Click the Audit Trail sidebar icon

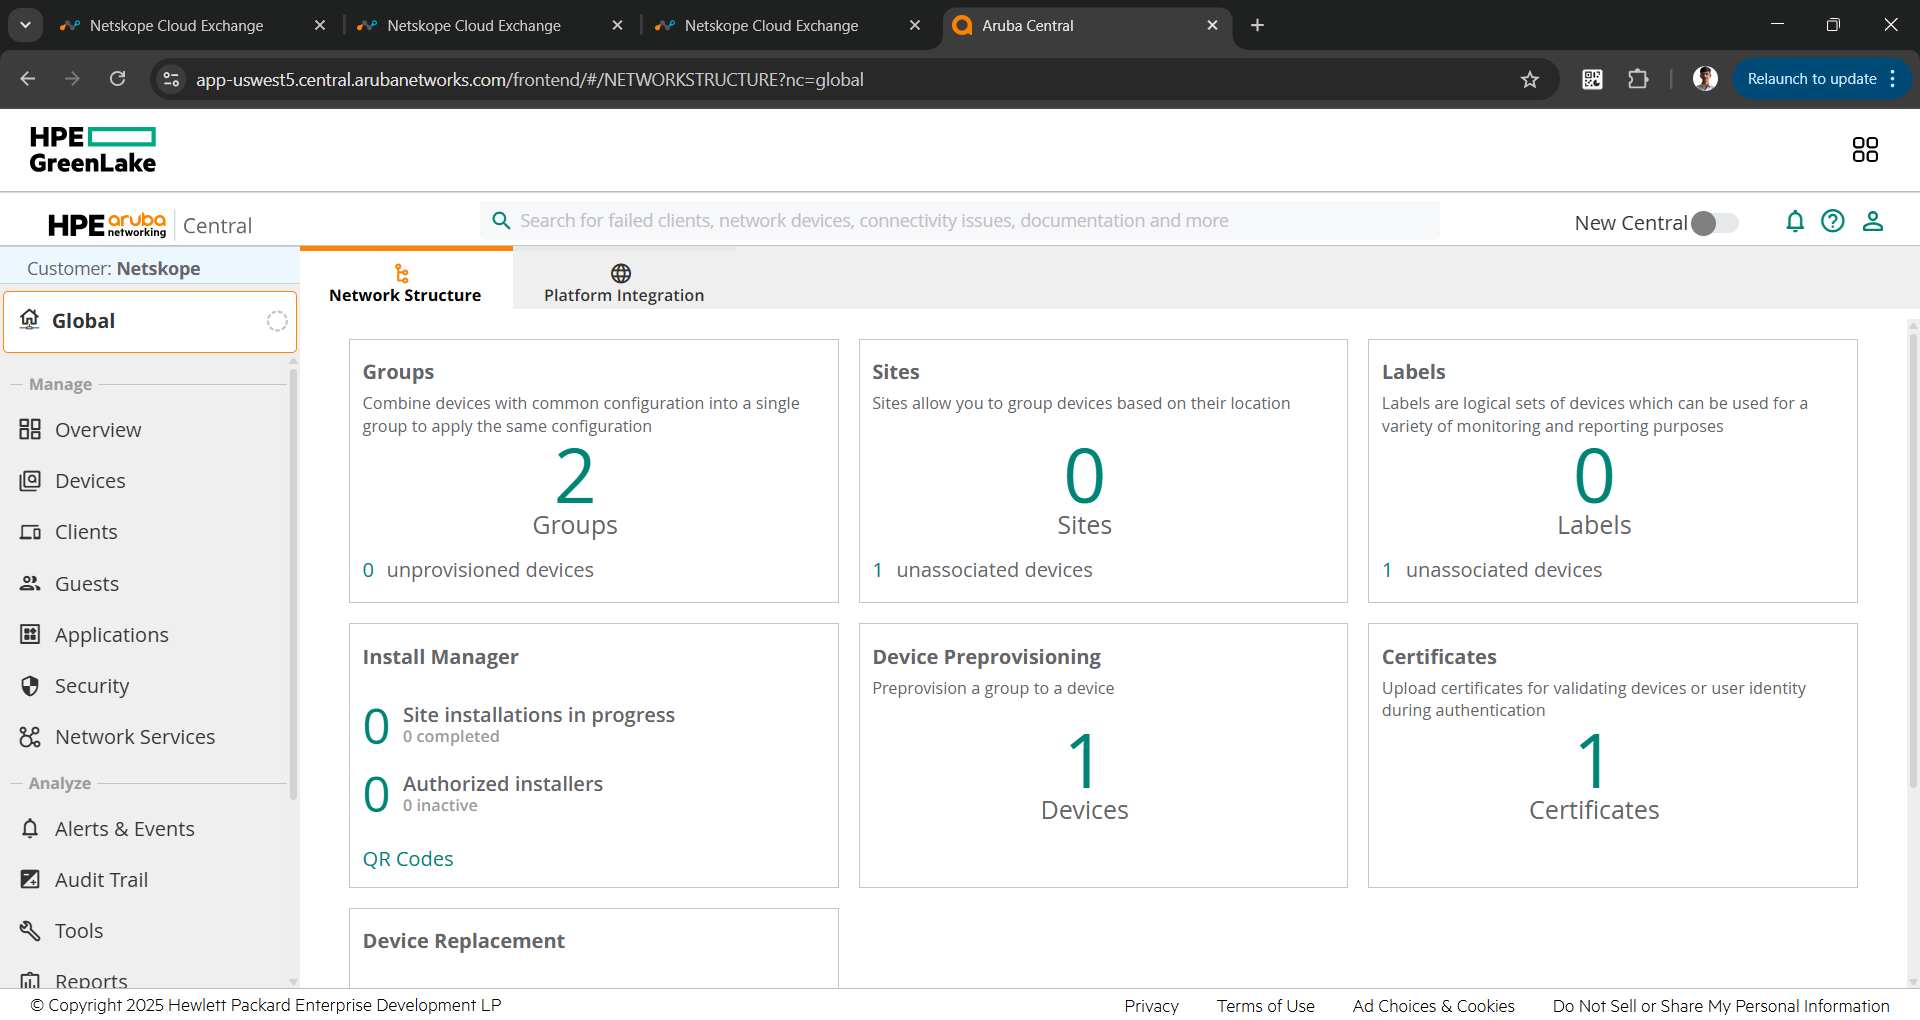click(30, 879)
